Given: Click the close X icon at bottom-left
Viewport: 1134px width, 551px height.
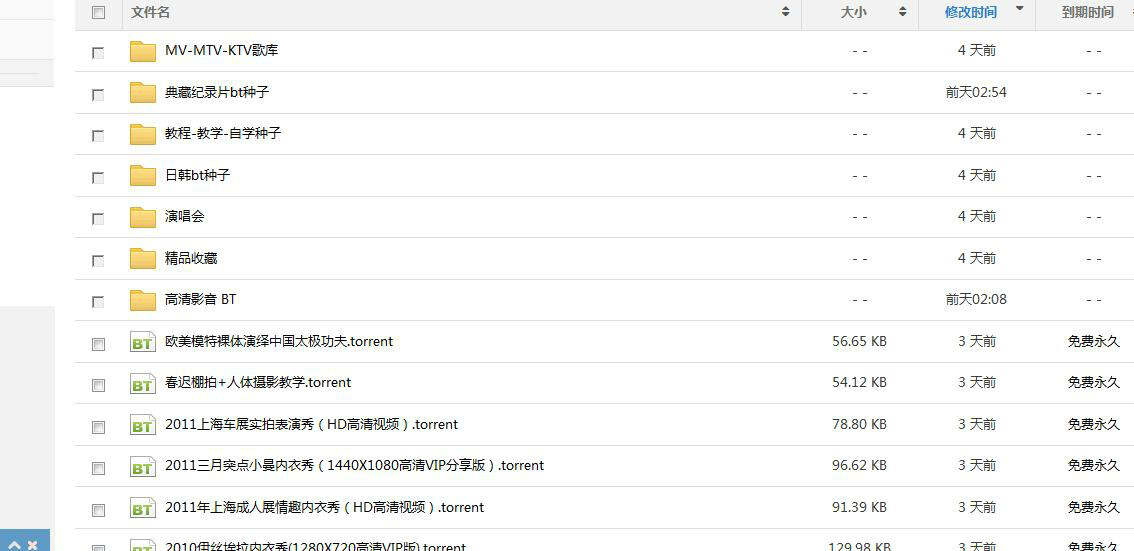Looking at the screenshot, I should point(33,545).
